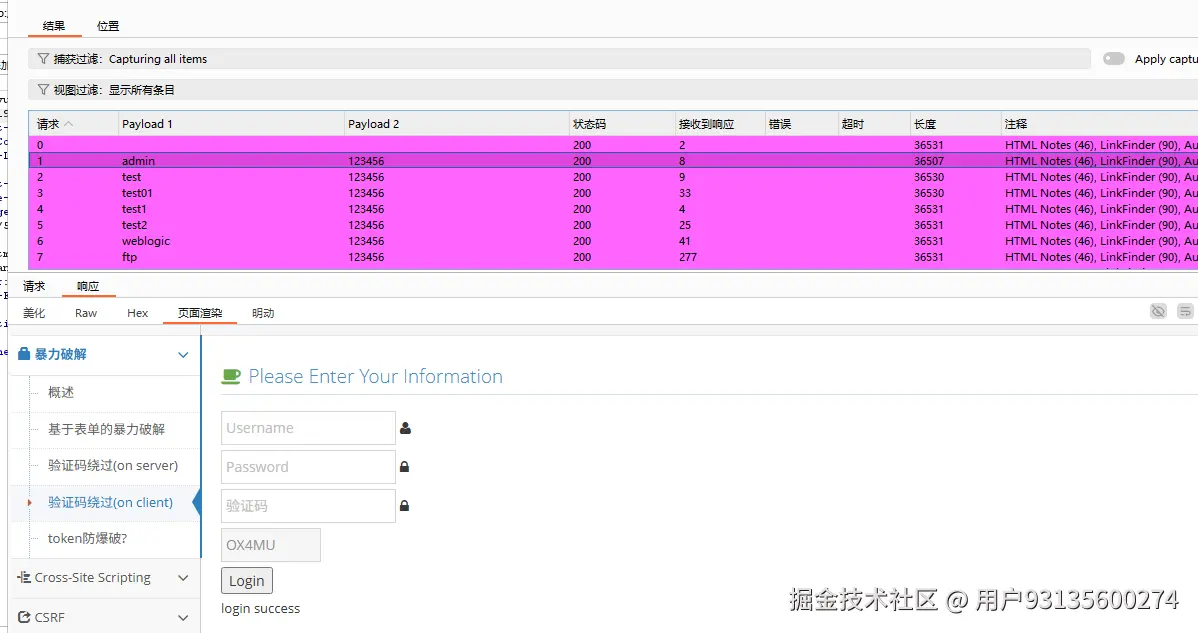Click the line wrap icon in response toolbar
The width and height of the screenshot is (1198, 633).
pyautogui.click(x=1185, y=311)
